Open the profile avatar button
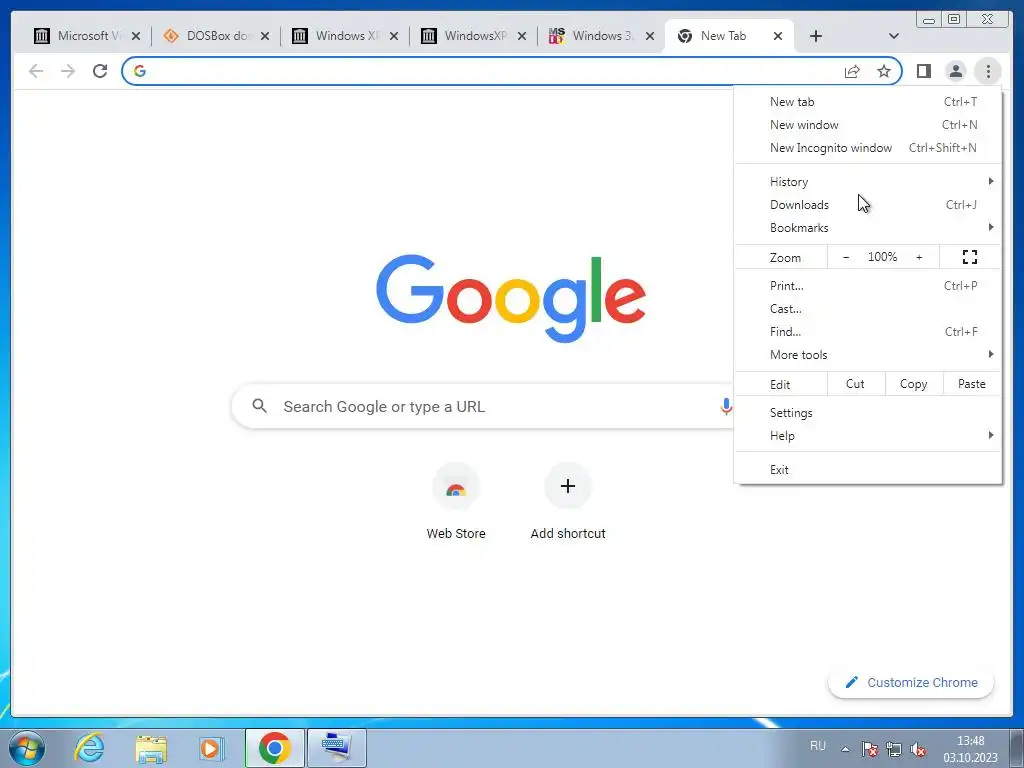 click(x=955, y=71)
